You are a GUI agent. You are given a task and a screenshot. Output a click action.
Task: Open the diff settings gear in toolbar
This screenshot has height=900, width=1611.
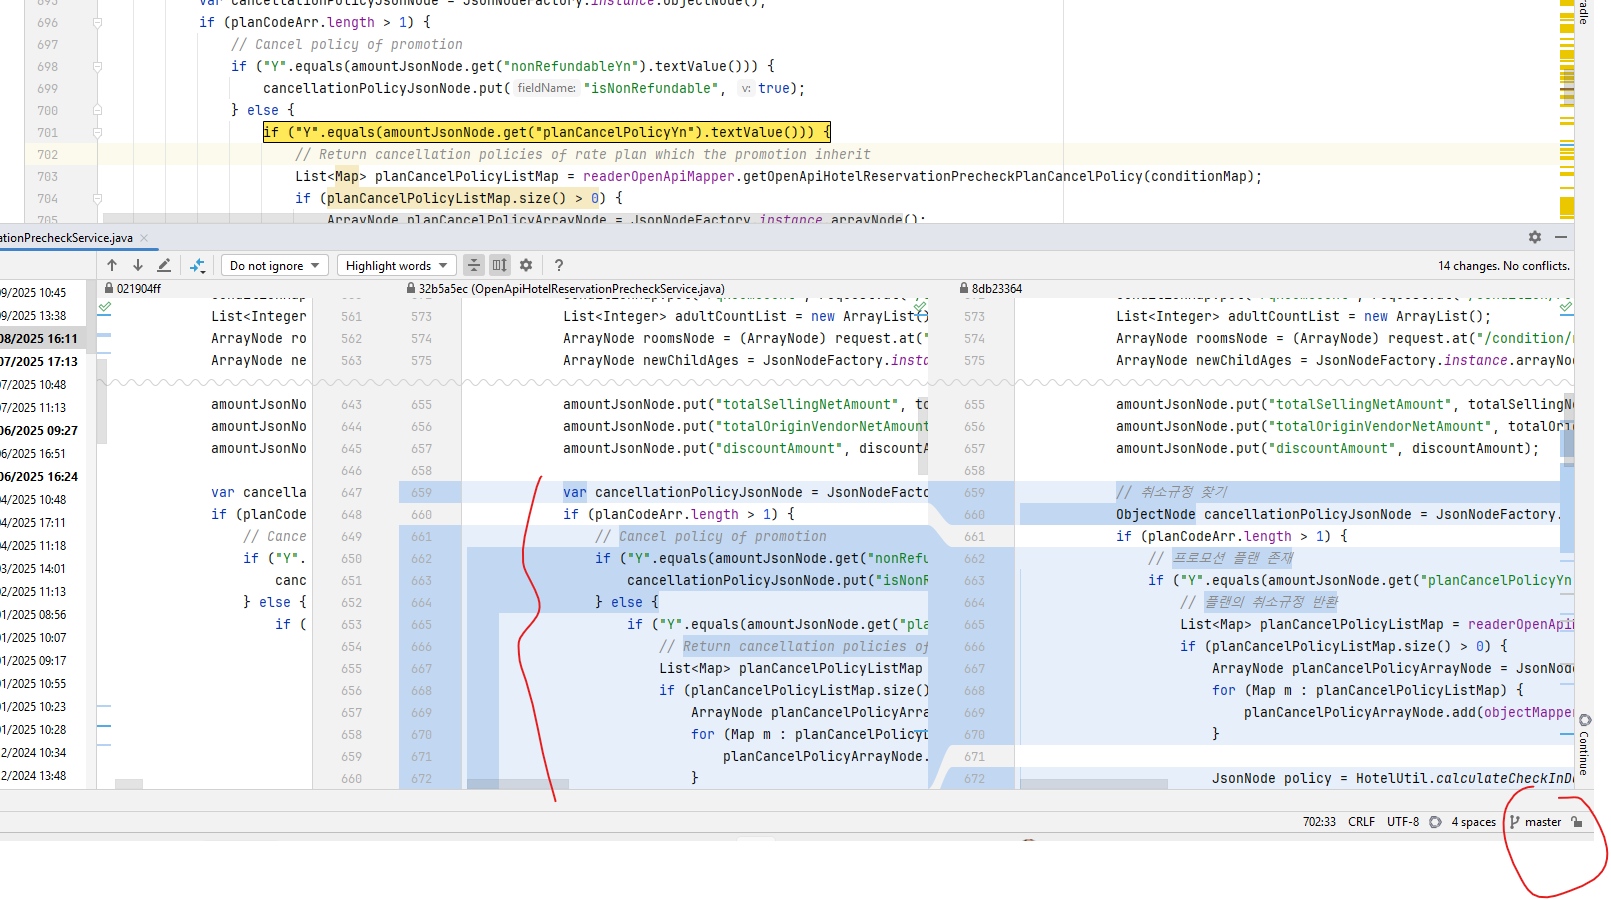(x=526, y=265)
